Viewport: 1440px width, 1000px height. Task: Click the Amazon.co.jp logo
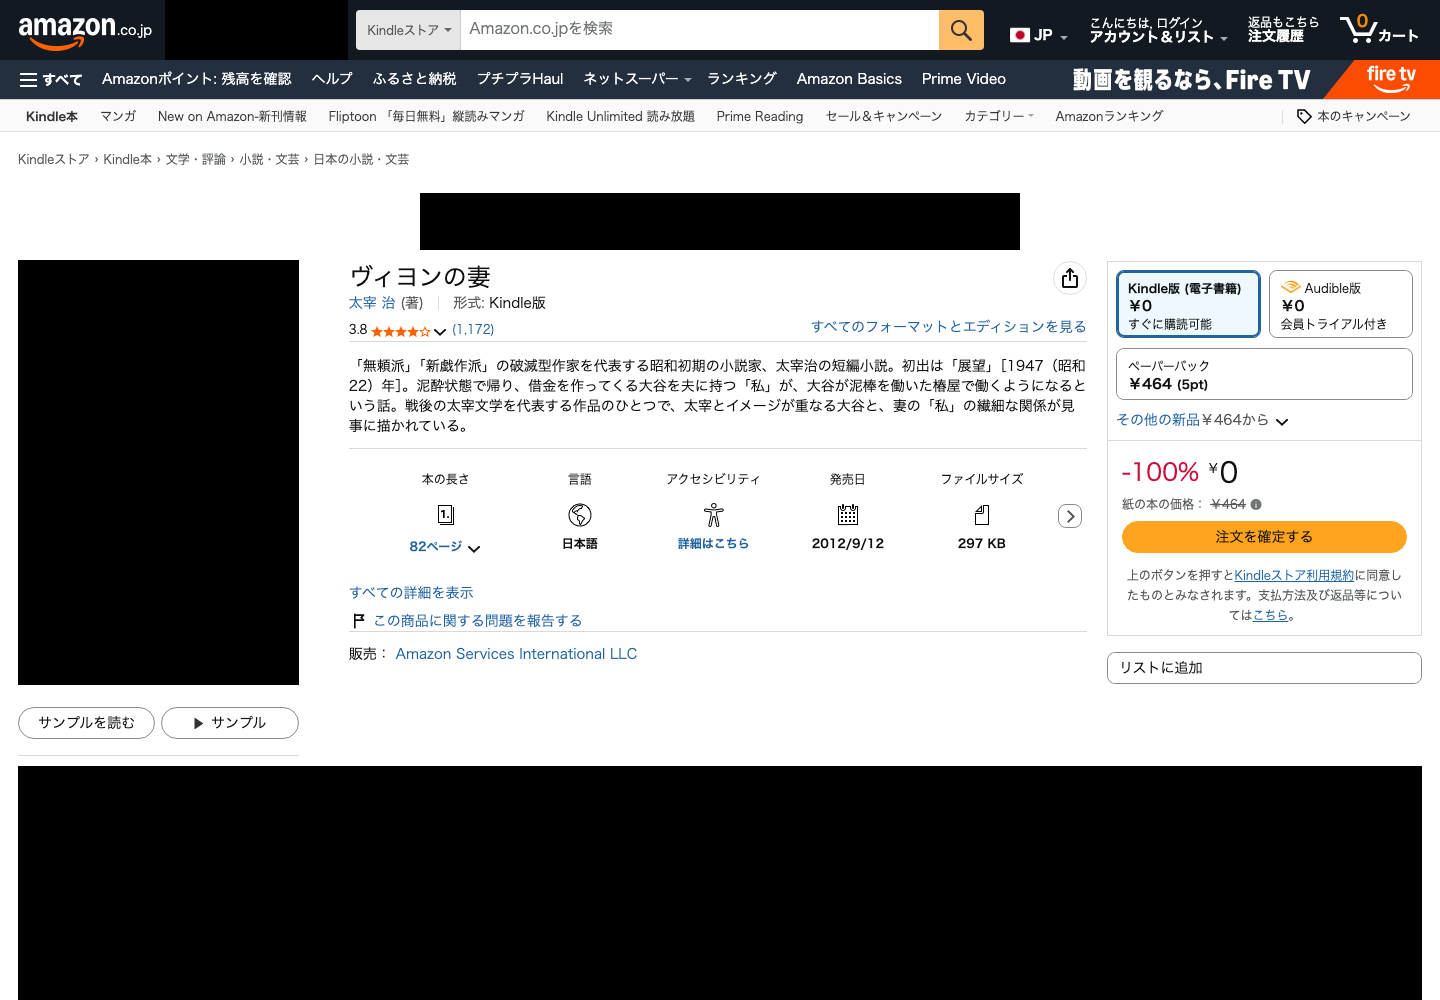point(85,31)
